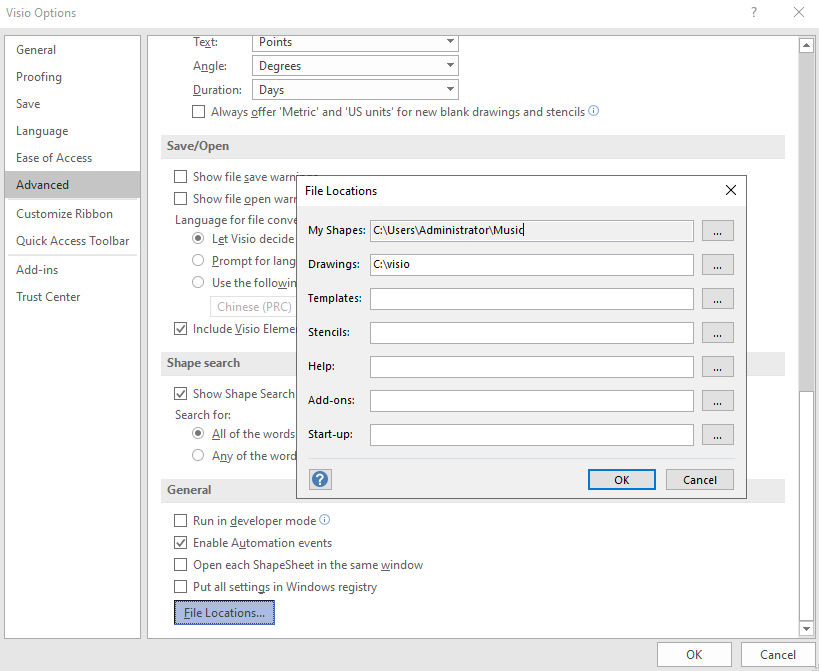Select Let Visio decide language radio

coord(198,238)
